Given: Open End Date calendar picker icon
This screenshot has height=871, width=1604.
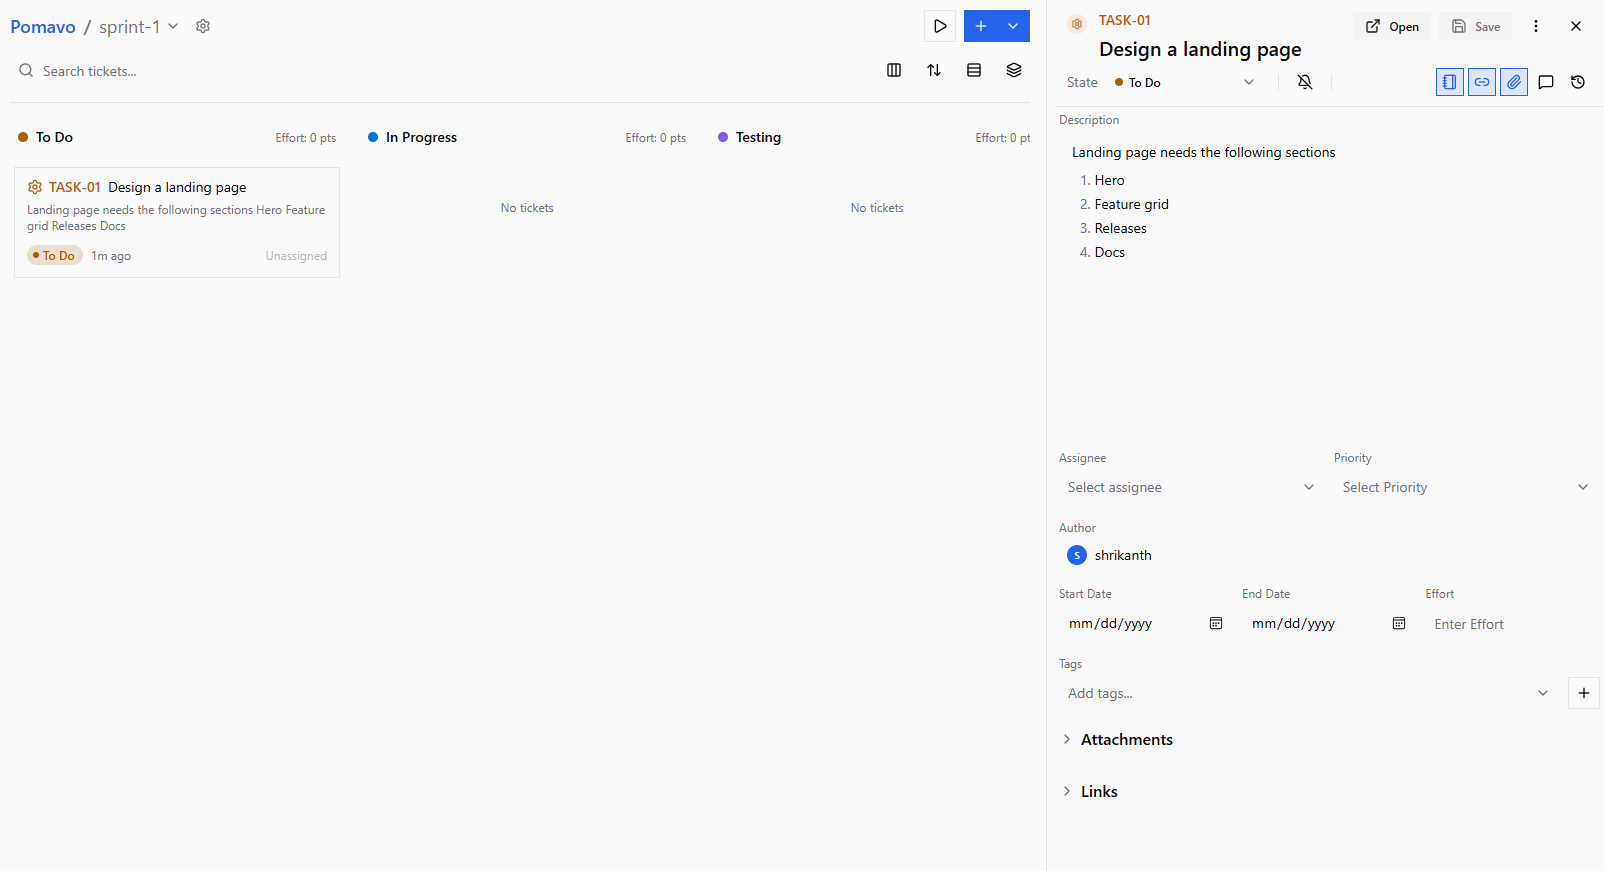Looking at the screenshot, I should pyautogui.click(x=1399, y=623).
